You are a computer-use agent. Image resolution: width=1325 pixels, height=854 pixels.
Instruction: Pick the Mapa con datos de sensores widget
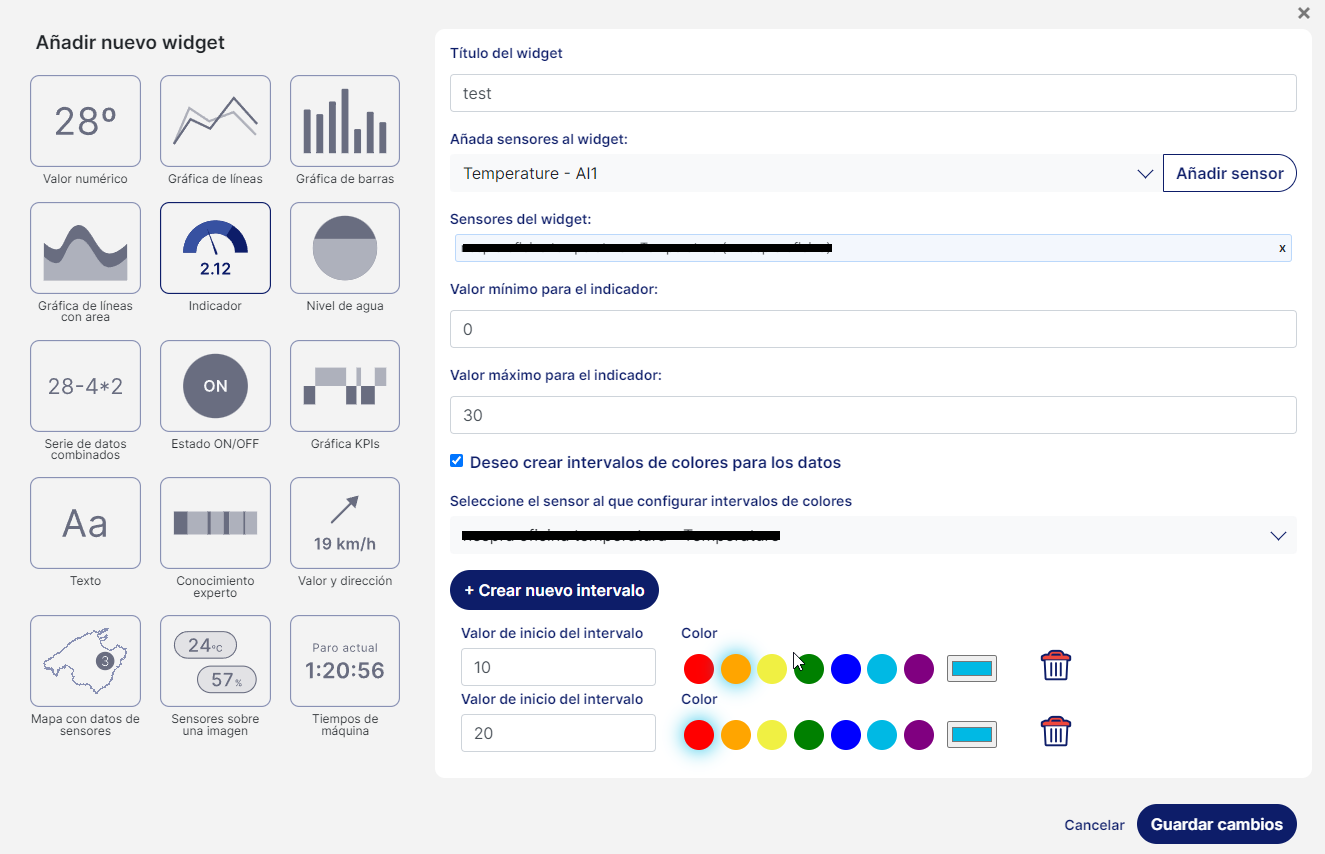[85, 661]
